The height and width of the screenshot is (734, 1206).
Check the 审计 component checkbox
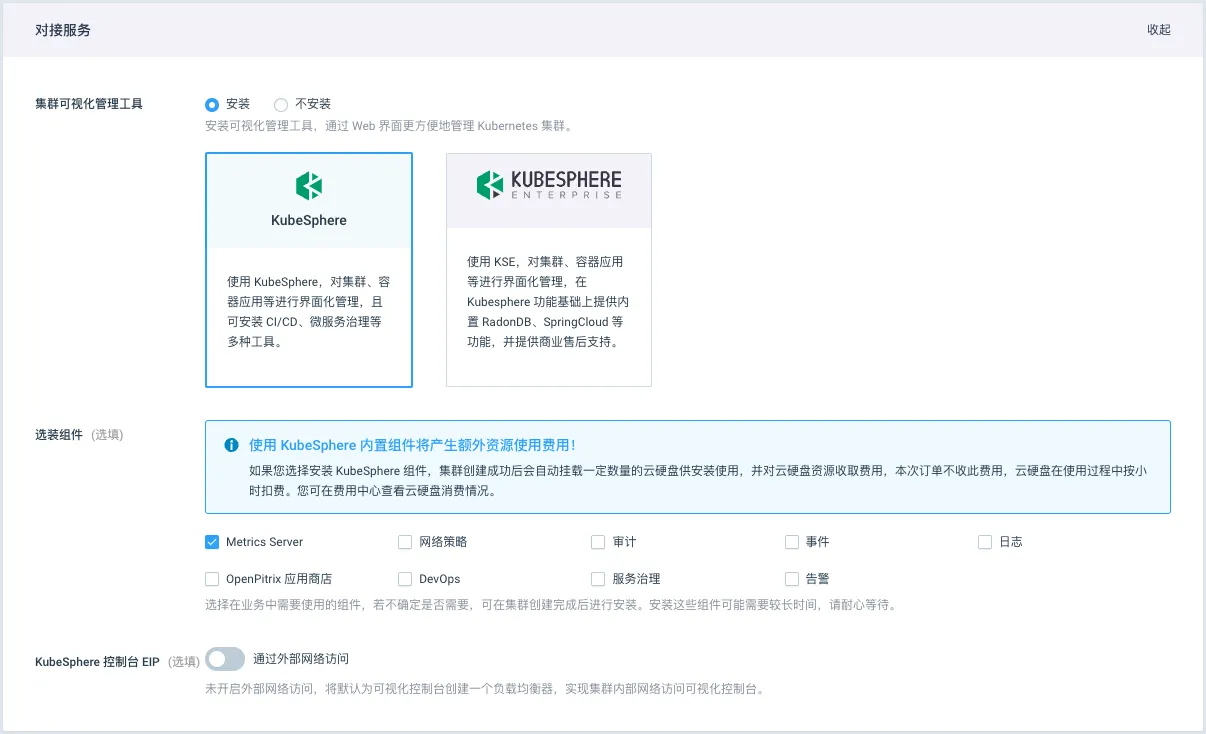[598, 542]
